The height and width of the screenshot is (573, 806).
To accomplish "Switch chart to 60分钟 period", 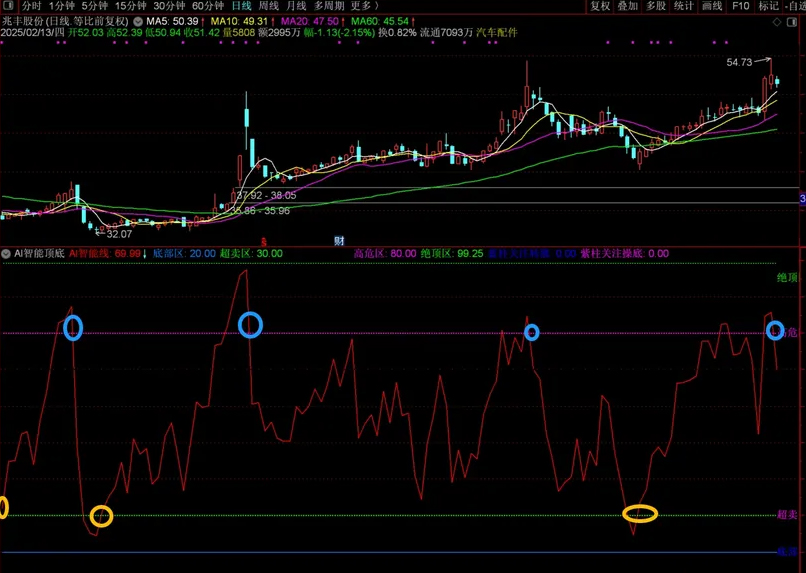I will pos(208,6).
